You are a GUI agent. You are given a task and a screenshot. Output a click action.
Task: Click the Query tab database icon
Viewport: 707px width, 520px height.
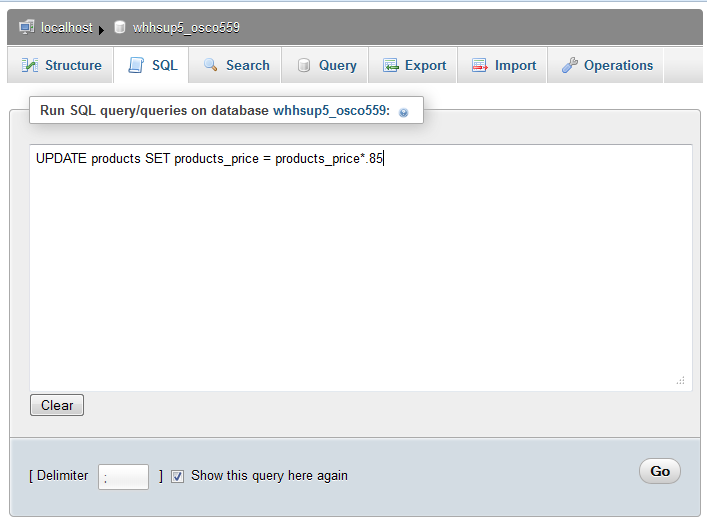[303, 65]
